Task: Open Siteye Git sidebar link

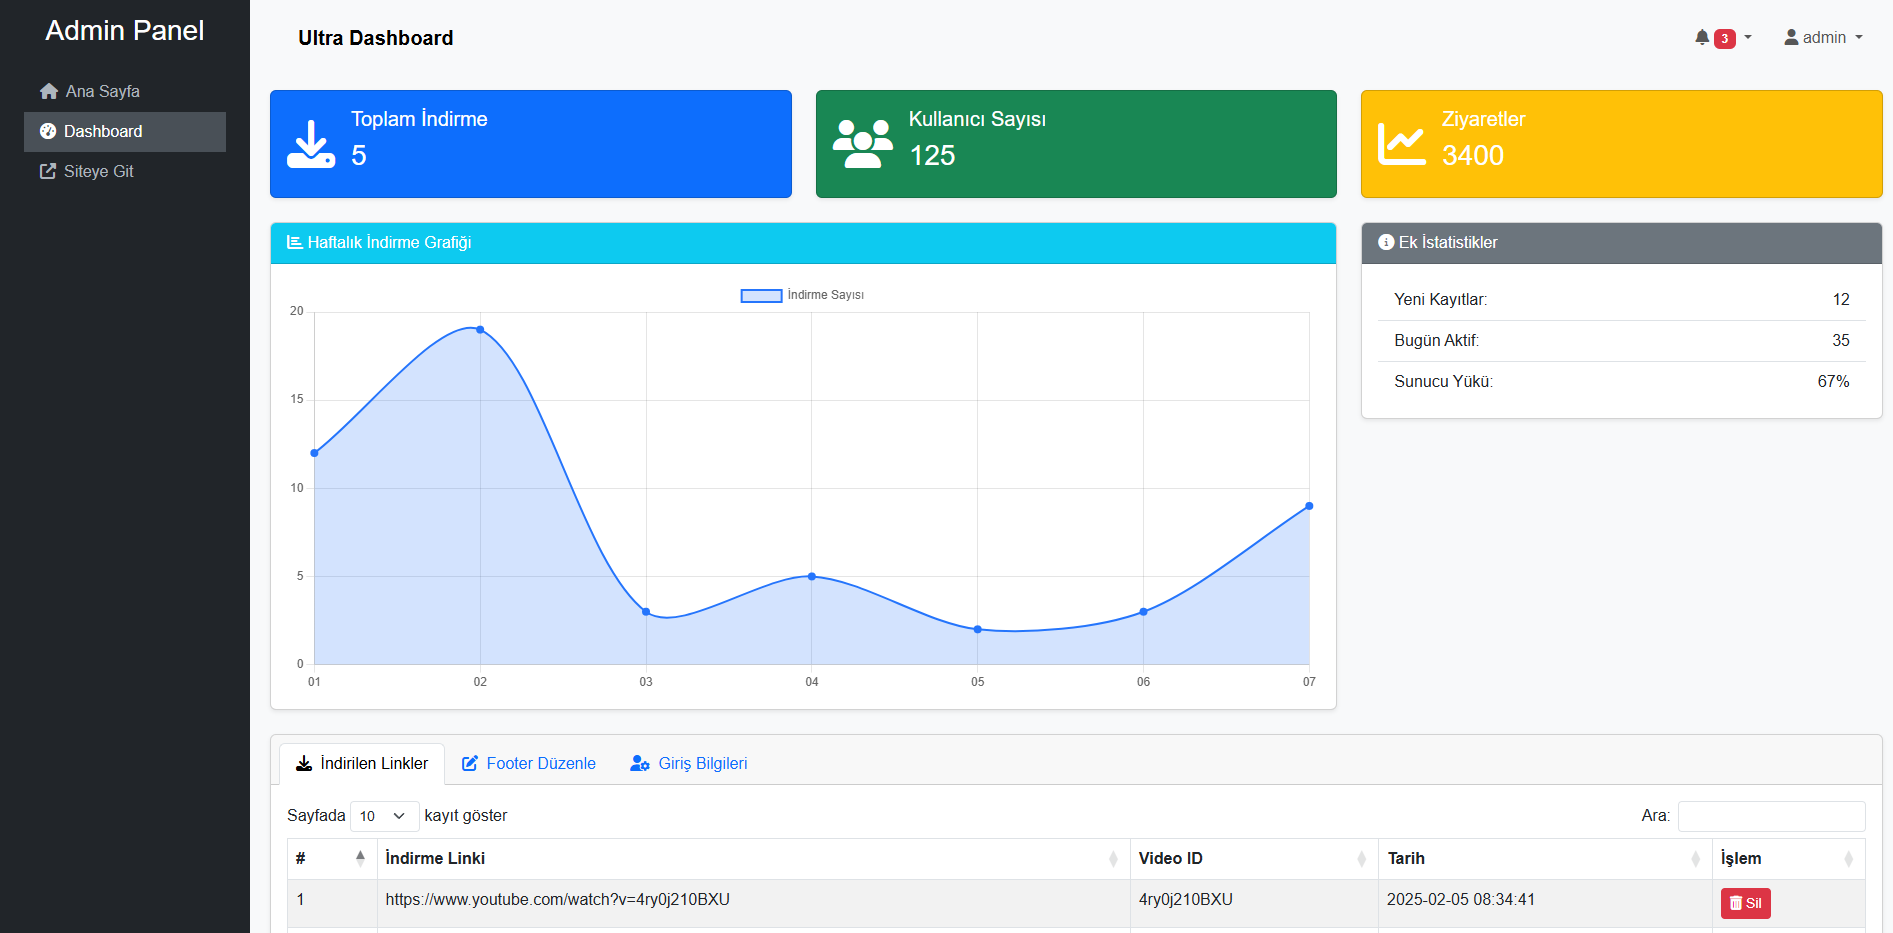Action: click(x=125, y=171)
